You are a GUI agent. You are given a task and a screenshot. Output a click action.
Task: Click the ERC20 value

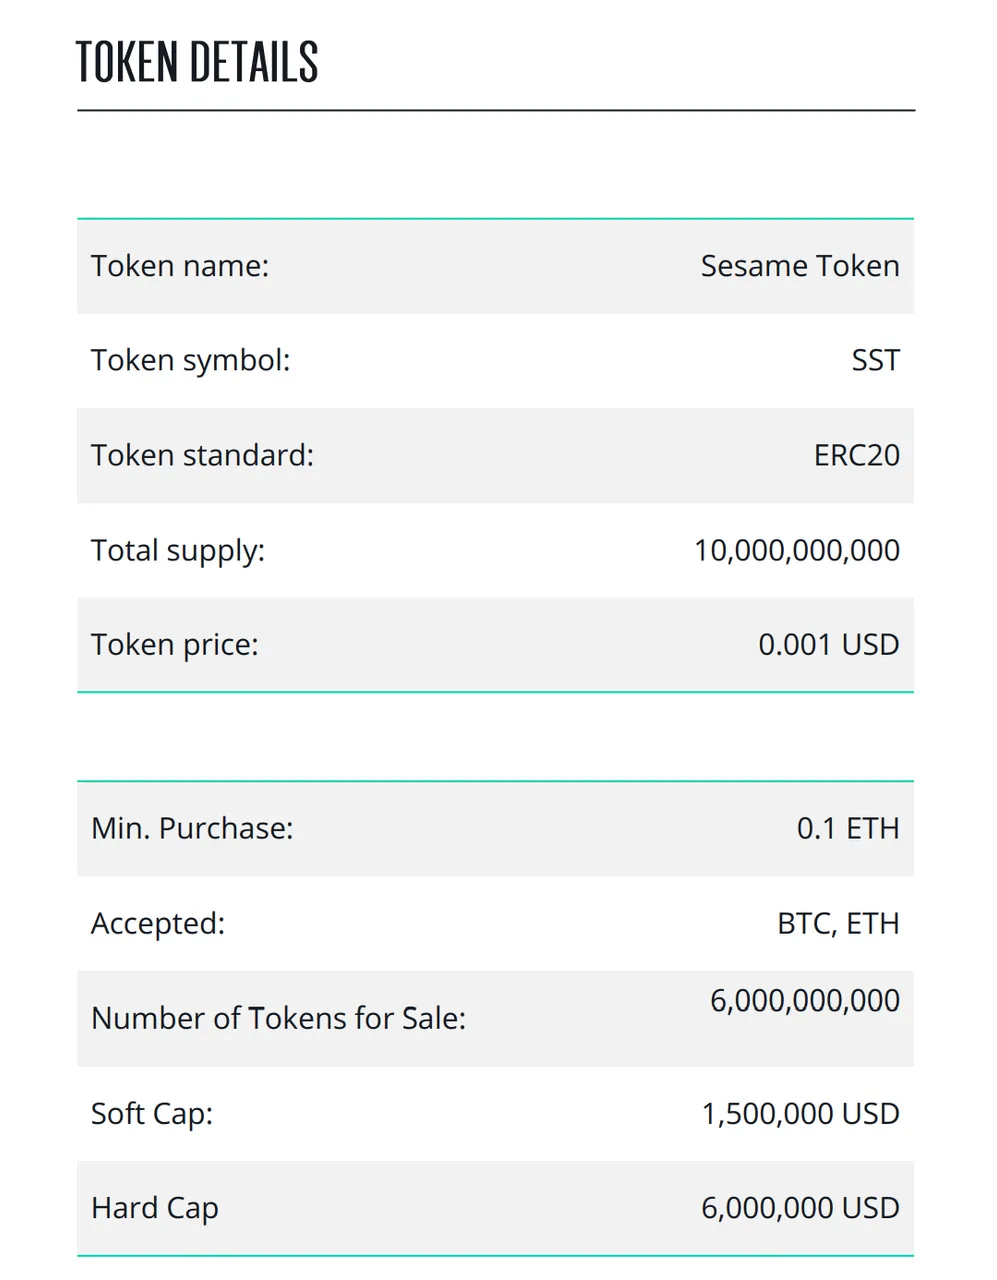tap(857, 455)
